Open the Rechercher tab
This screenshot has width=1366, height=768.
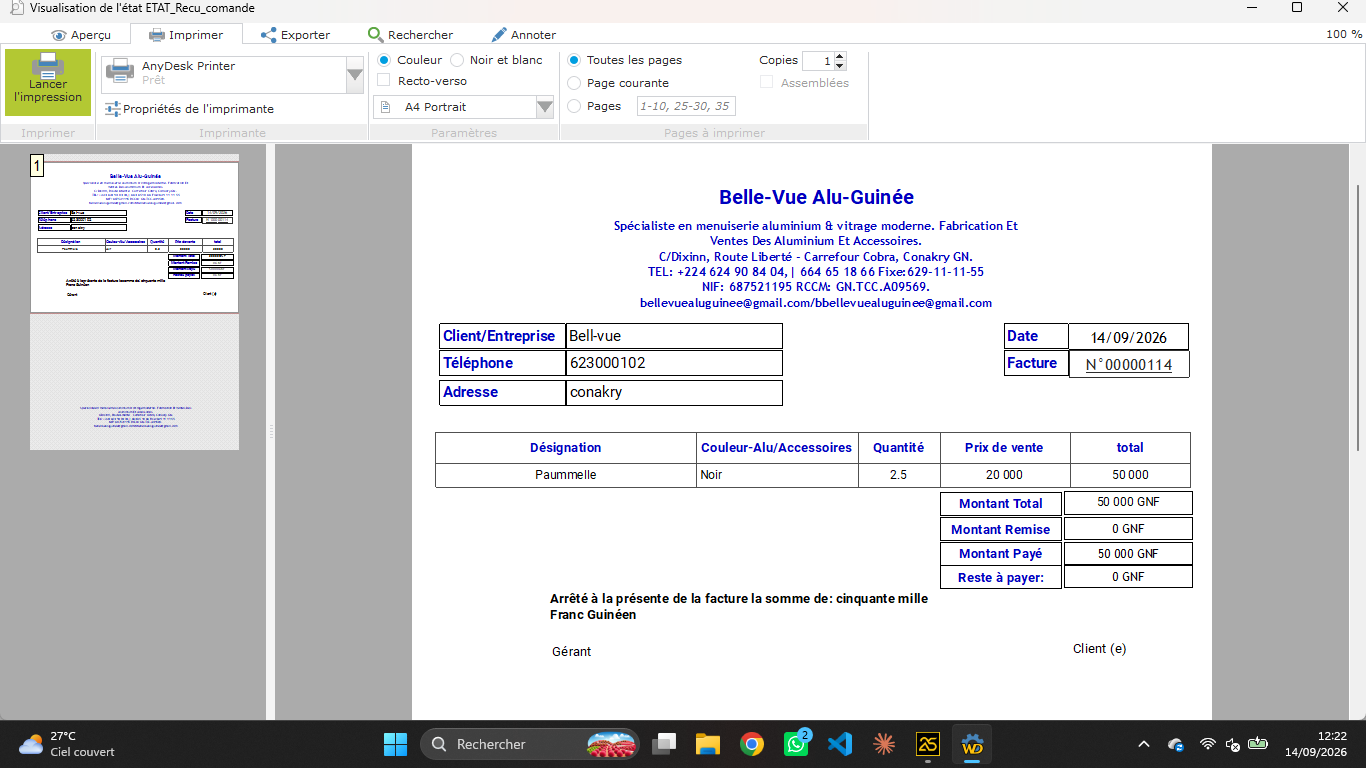(x=410, y=35)
